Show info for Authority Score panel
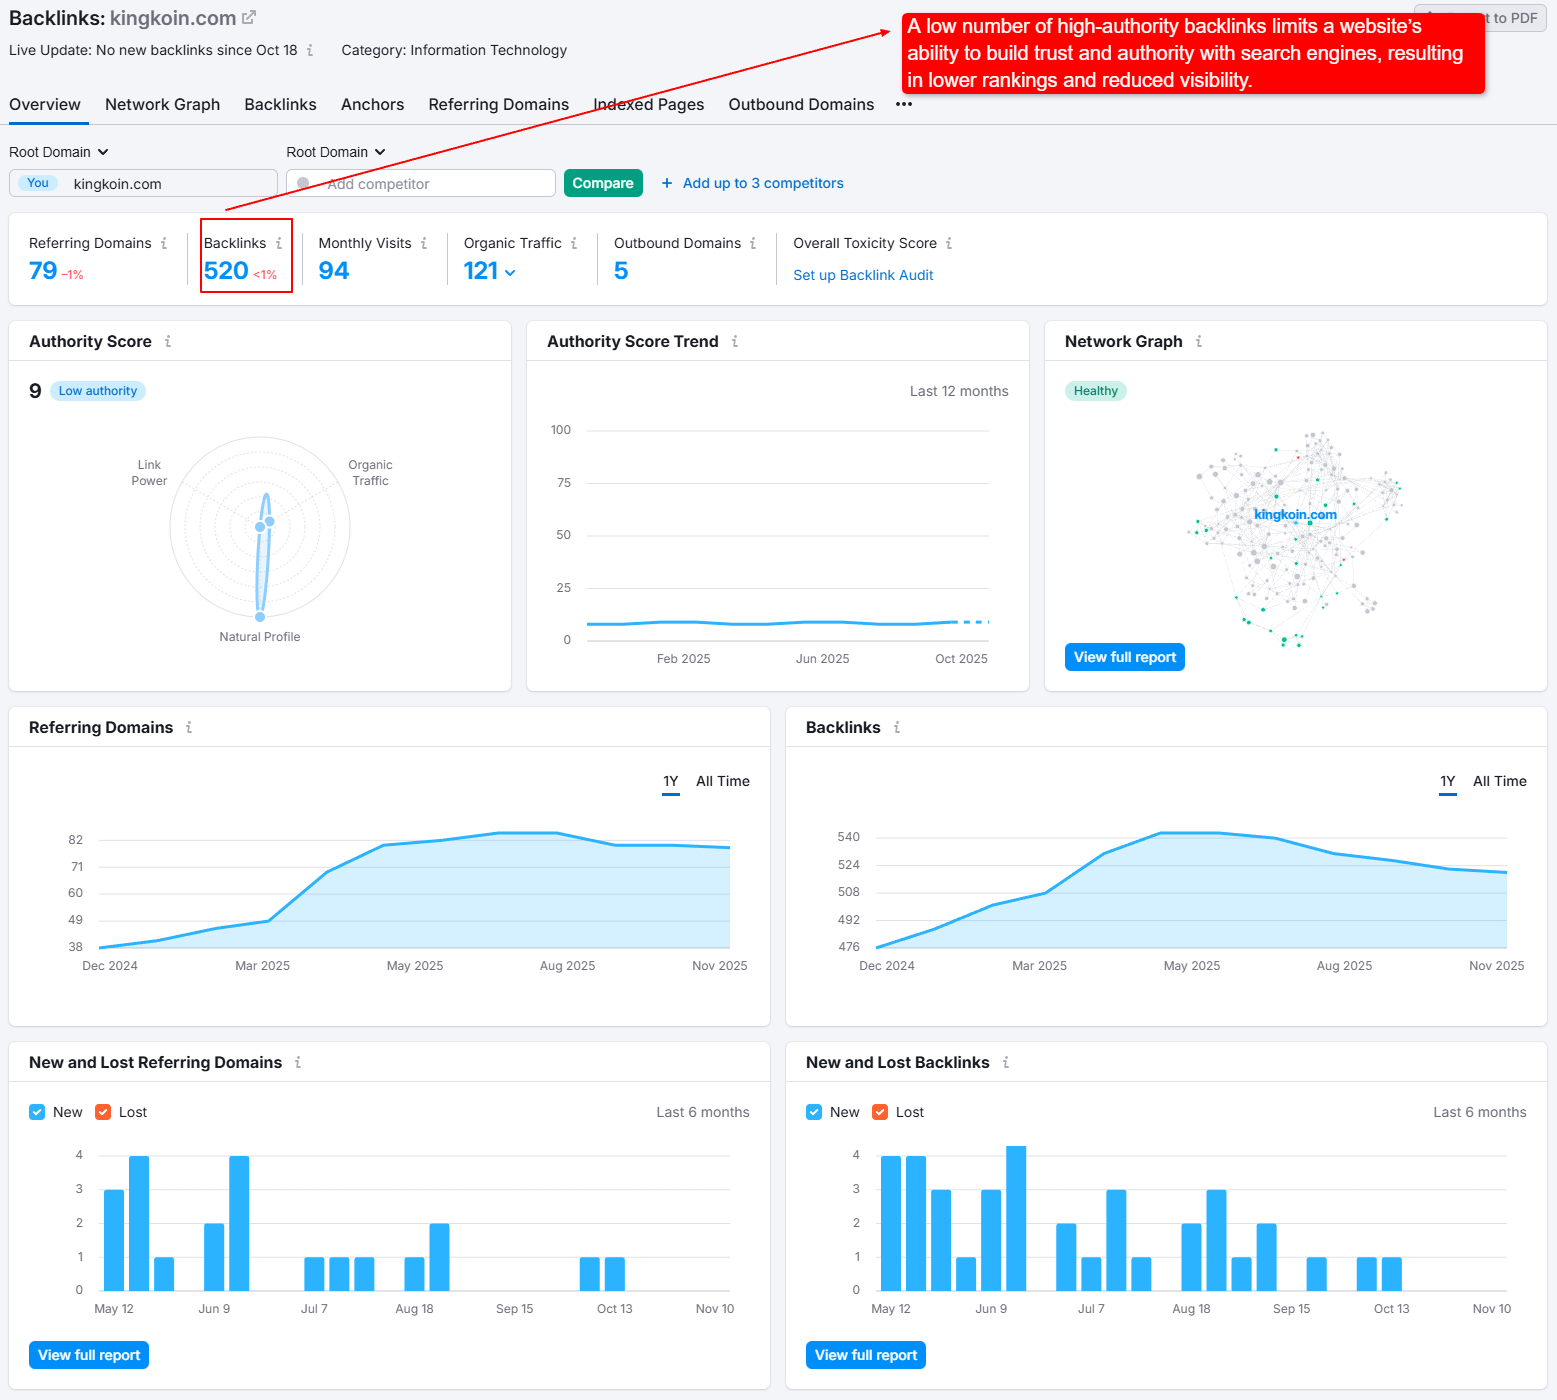1557x1400 pixels. pyautogui.click(x=168, y=341)
